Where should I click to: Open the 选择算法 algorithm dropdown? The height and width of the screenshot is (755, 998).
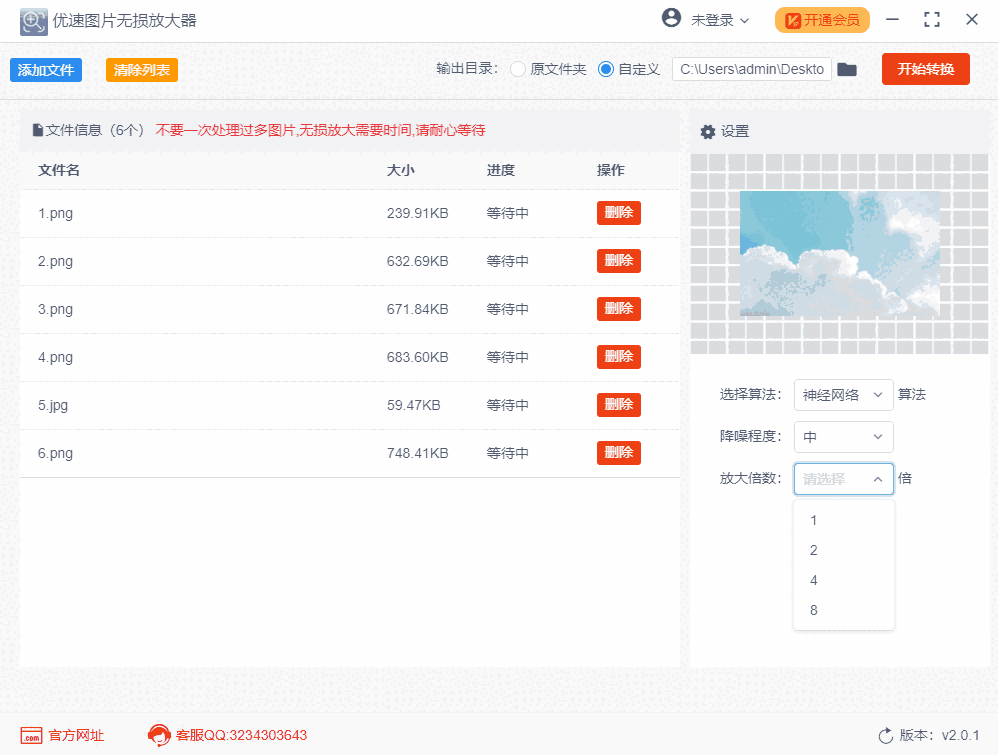click(x=844, y=395)
